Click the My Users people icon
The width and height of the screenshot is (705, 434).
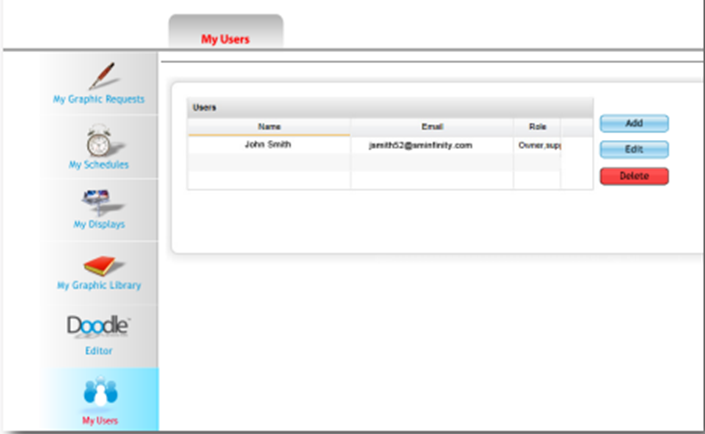[99, 393]
